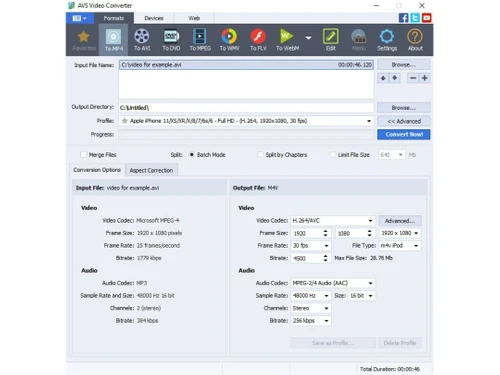Image resolution: width=500 pixels, height=375 pixels.
Task: Switch to the Devices tab
Action: click(154, 18)
